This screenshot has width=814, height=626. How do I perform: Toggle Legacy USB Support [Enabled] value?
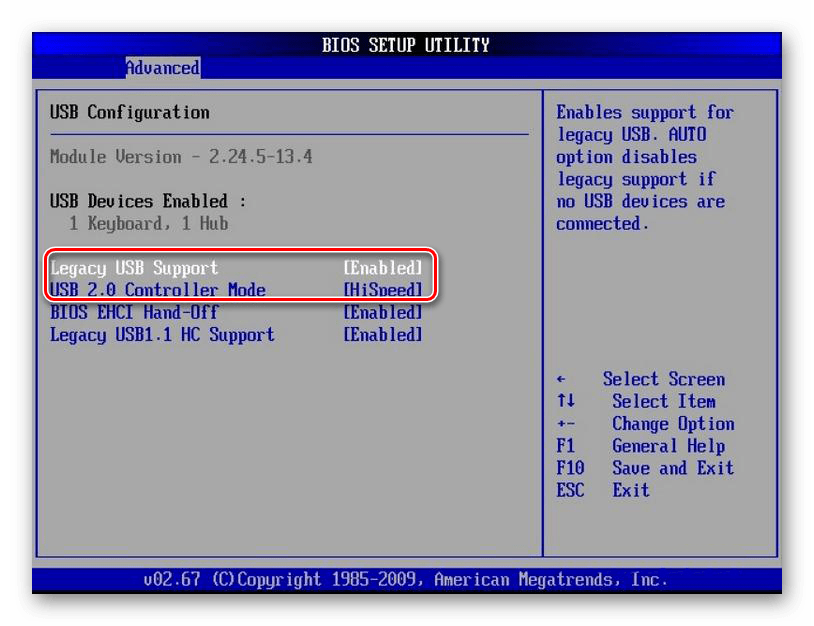tap(382, 268)
